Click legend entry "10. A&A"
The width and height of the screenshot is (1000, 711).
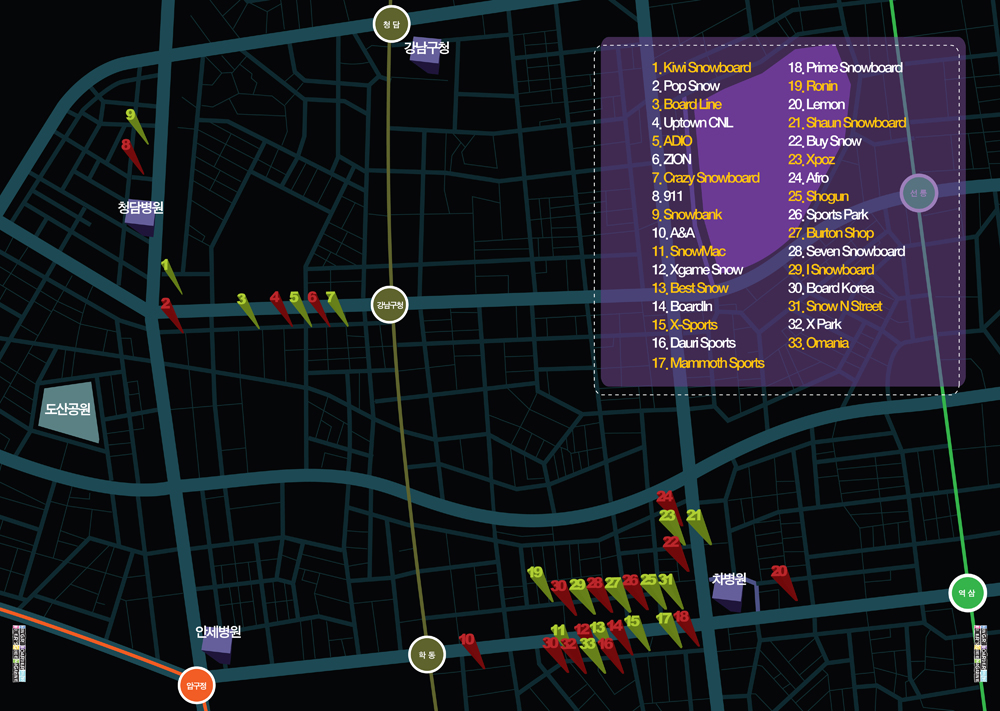click(x=673, y=233)
